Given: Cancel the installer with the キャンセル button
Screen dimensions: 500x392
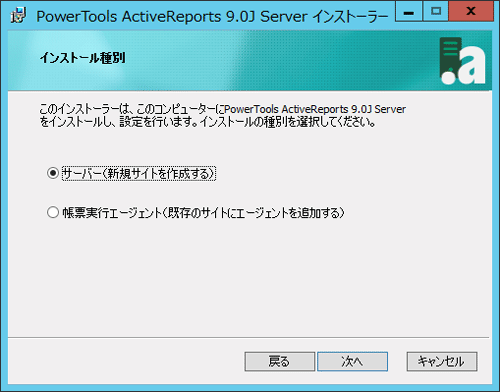Looking at the screenshot, I should [x=442, y=361].
